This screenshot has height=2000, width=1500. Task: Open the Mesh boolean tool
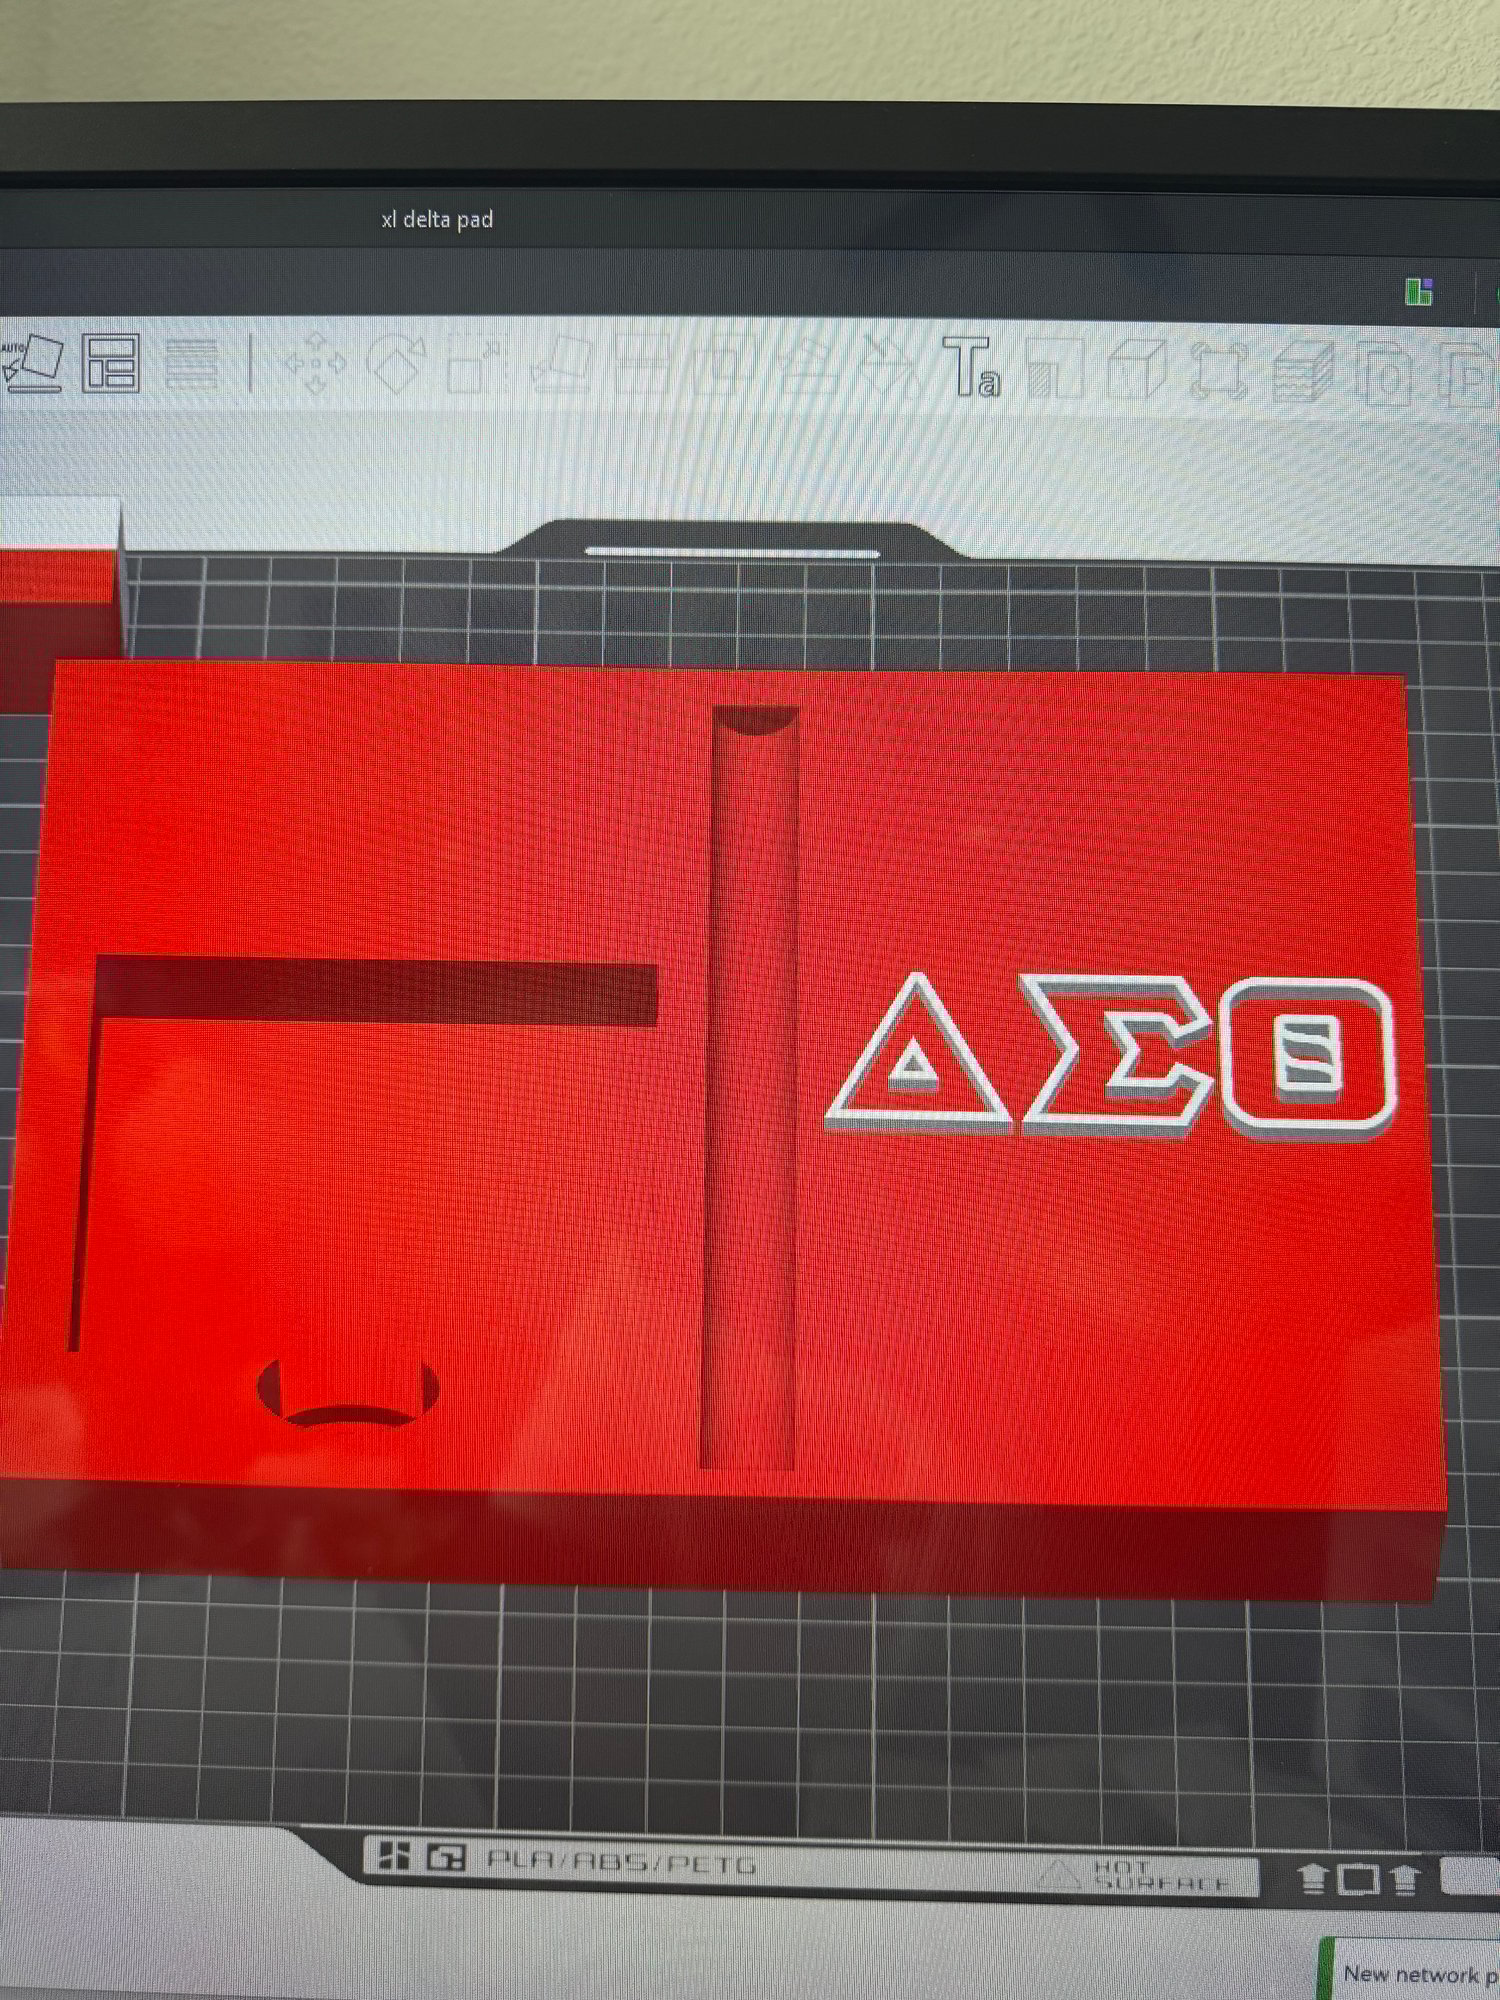pos(725,364)
